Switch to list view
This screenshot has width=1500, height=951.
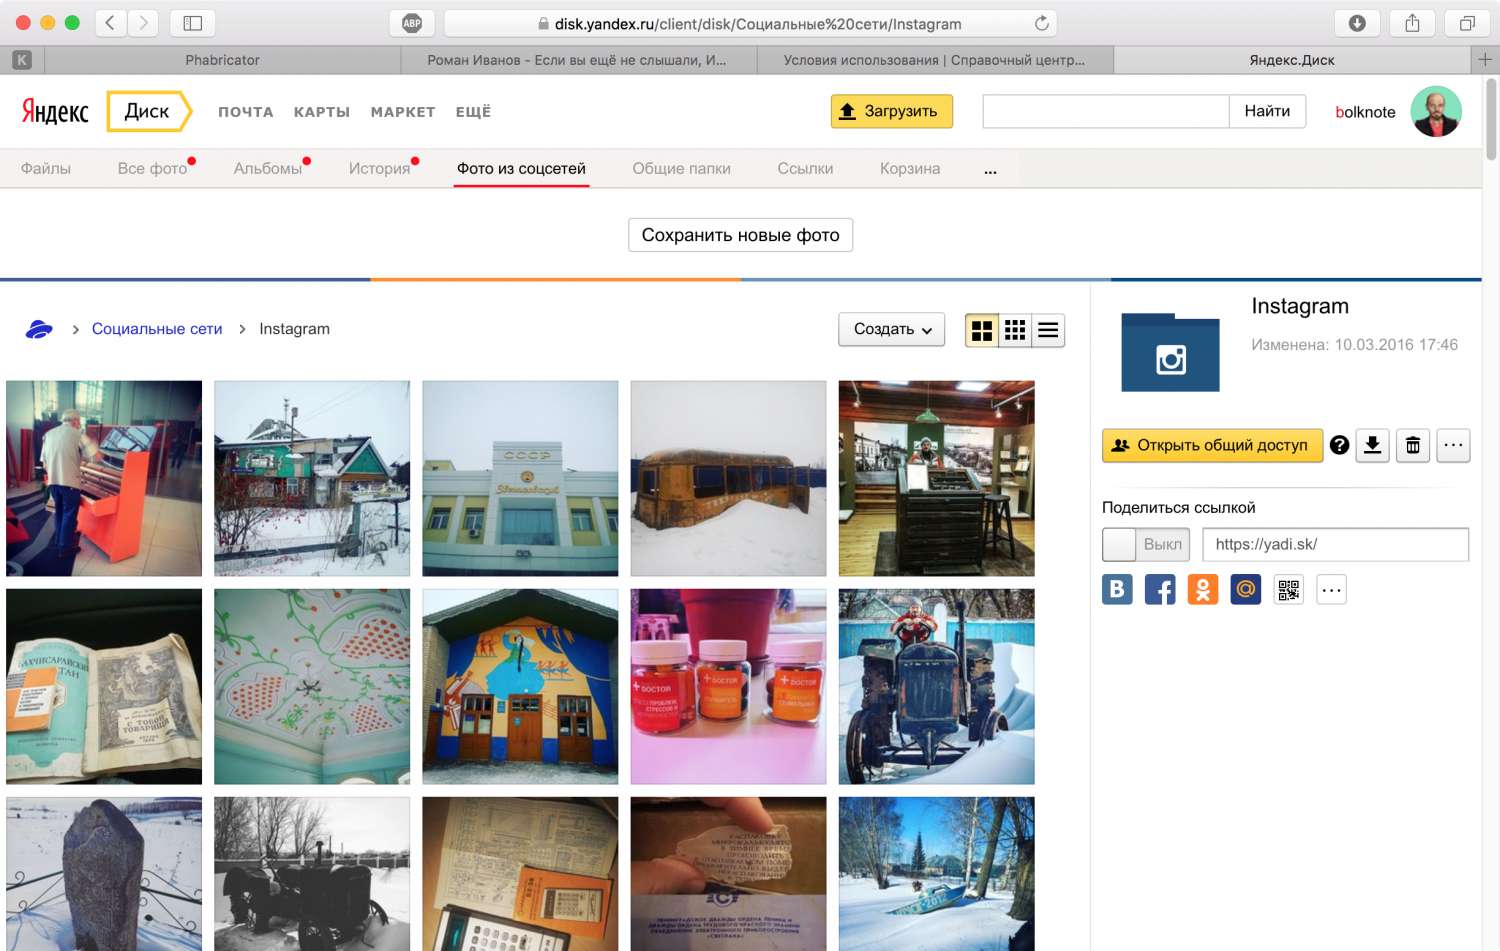(x=1048, y=330)
